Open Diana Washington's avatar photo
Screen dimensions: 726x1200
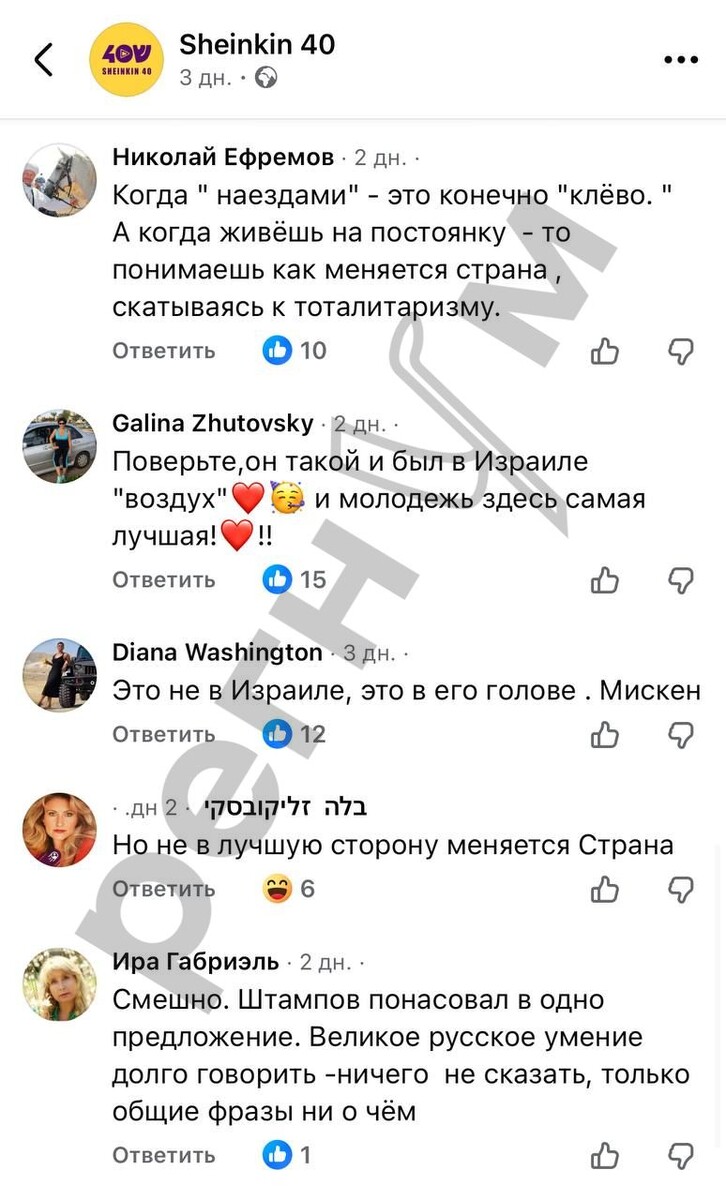coord(59,675)
